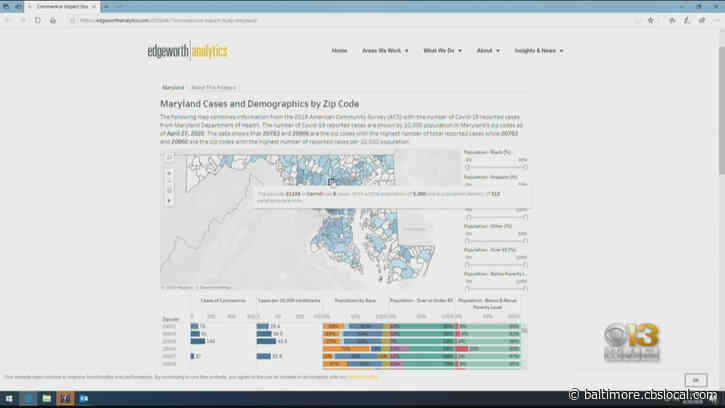725x408 pixels.
Task: Expand the About dropdown menu
Action: point(488,50)
